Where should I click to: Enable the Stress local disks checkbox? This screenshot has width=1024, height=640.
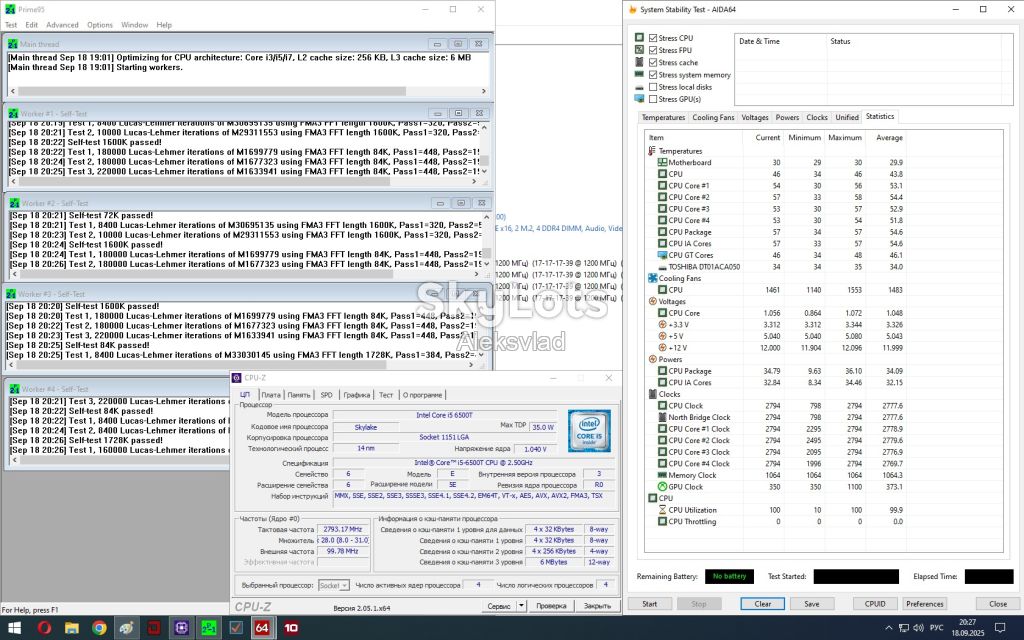[653, 87]
